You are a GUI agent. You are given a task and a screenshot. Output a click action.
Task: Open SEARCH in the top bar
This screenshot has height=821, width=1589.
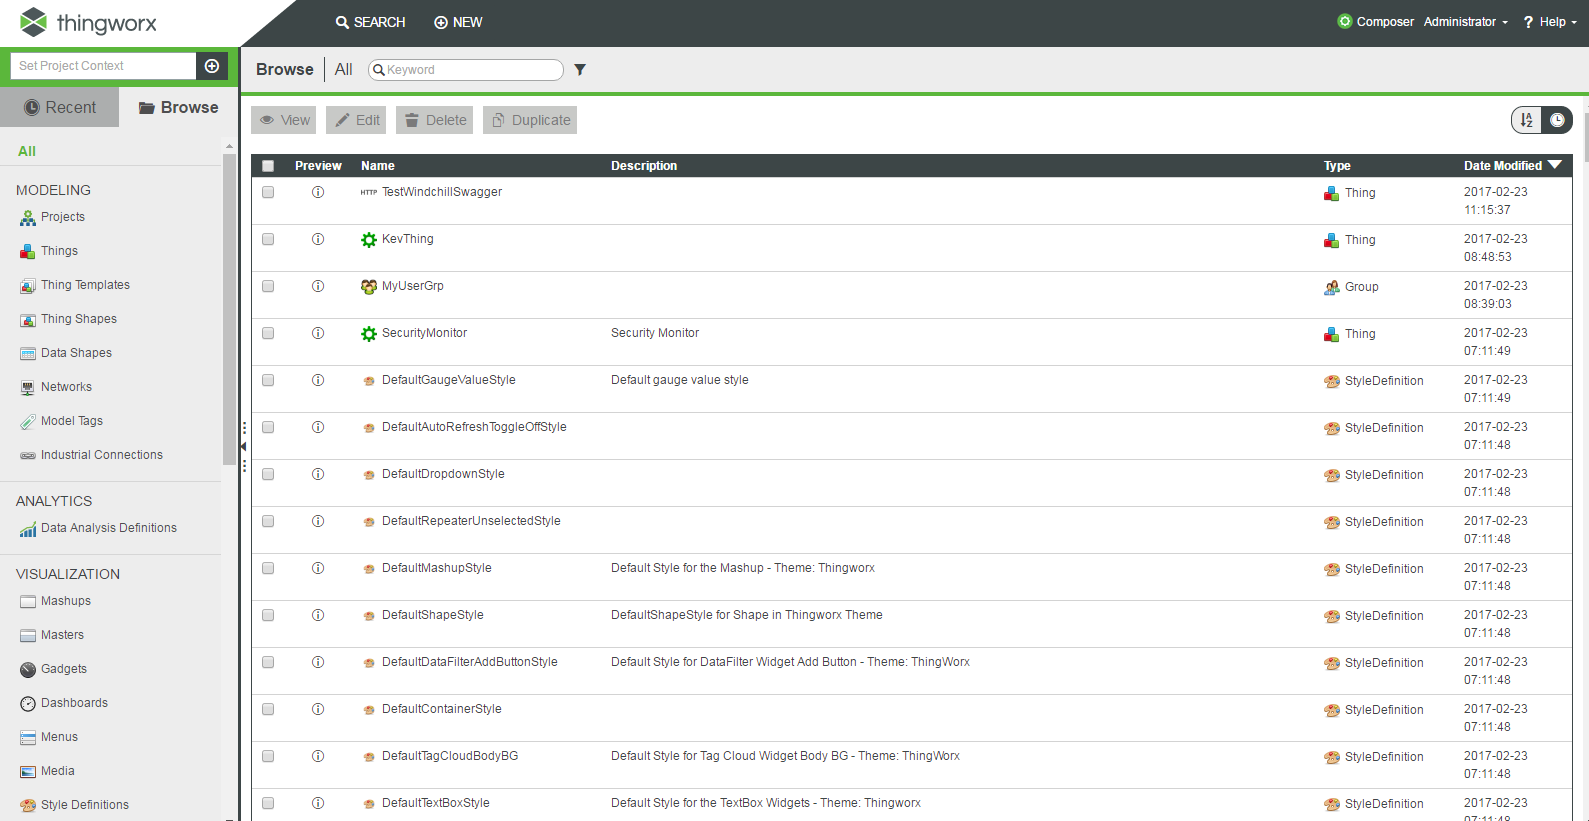pos(370,22)
